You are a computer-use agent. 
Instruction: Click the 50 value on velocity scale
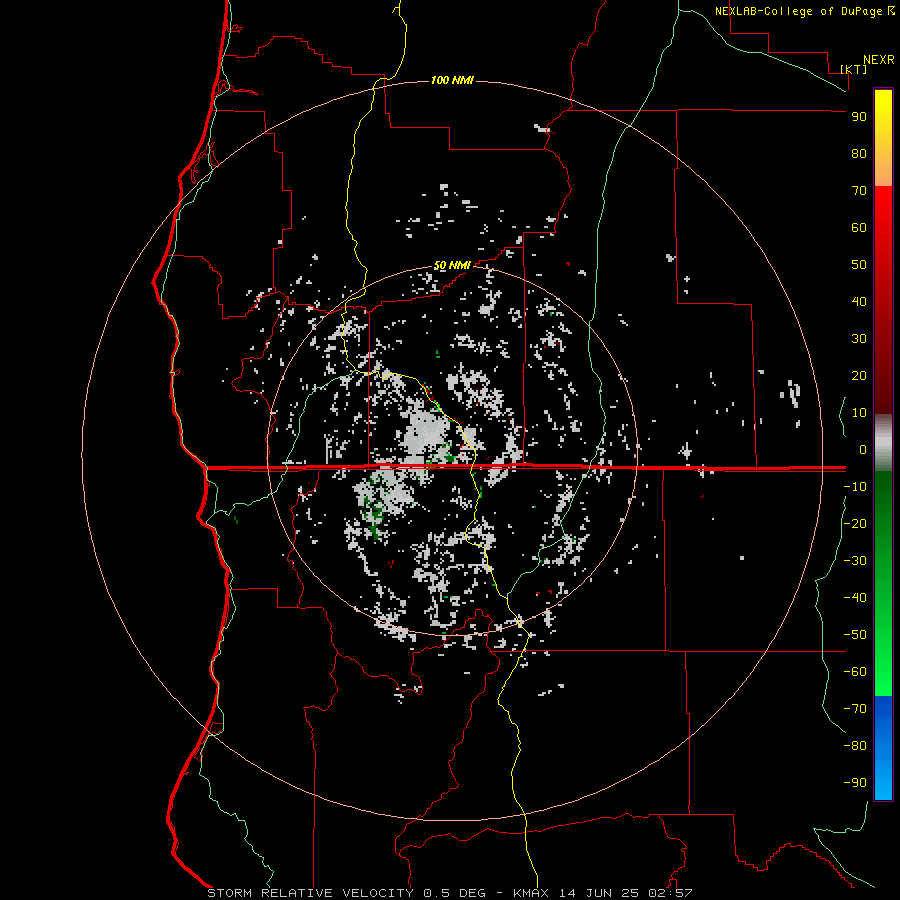pyautogui.click(x=859, y=265)
